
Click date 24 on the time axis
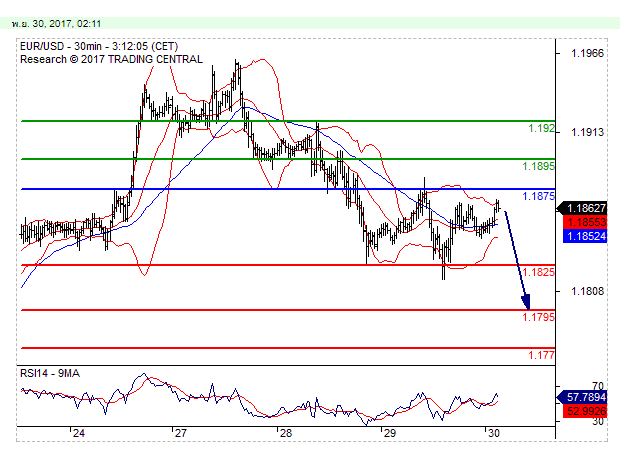pos(79,433)
